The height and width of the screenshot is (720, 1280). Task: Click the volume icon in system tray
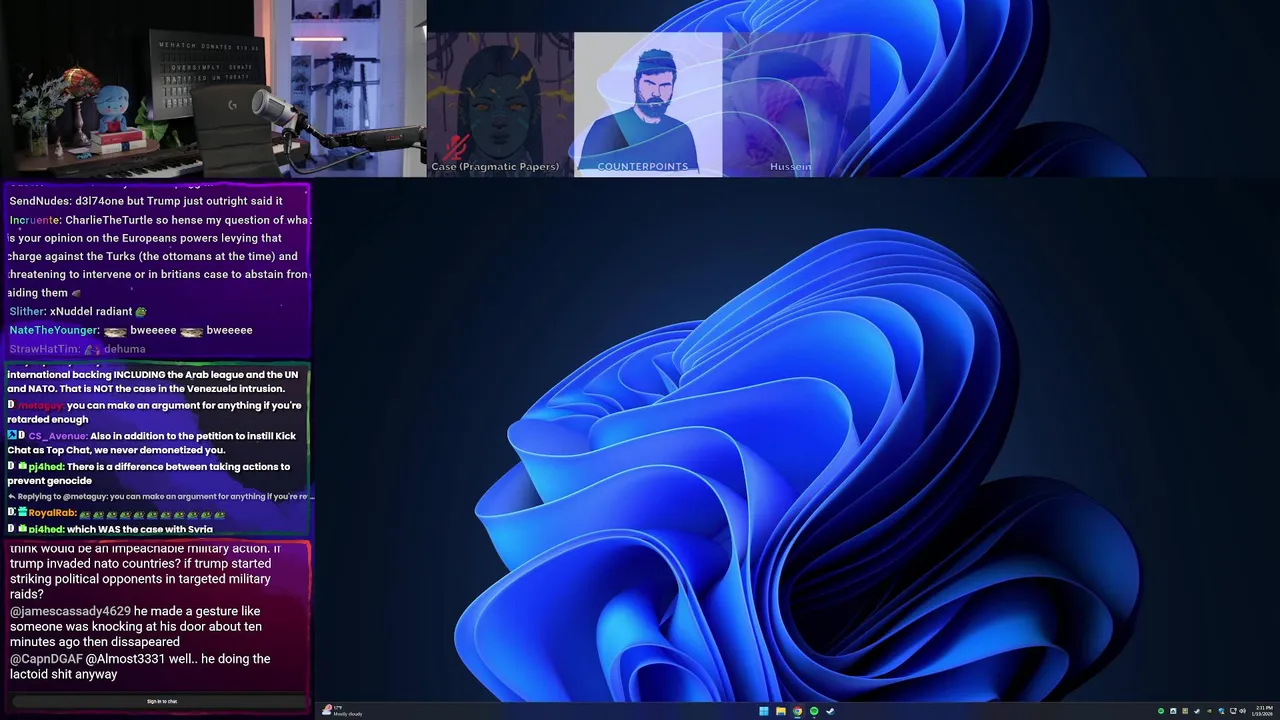[1243, 712]
